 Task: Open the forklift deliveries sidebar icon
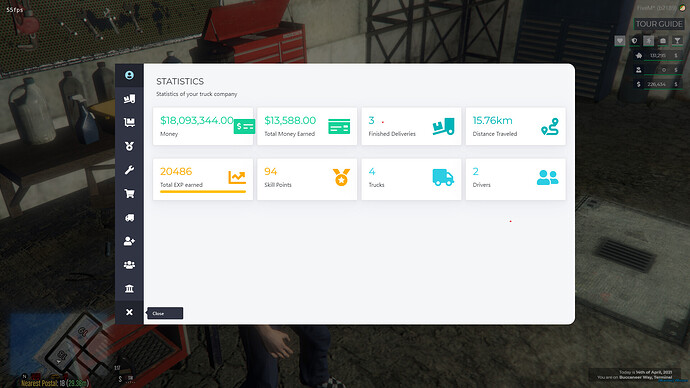pyautogui.click(x=129, y=99)
